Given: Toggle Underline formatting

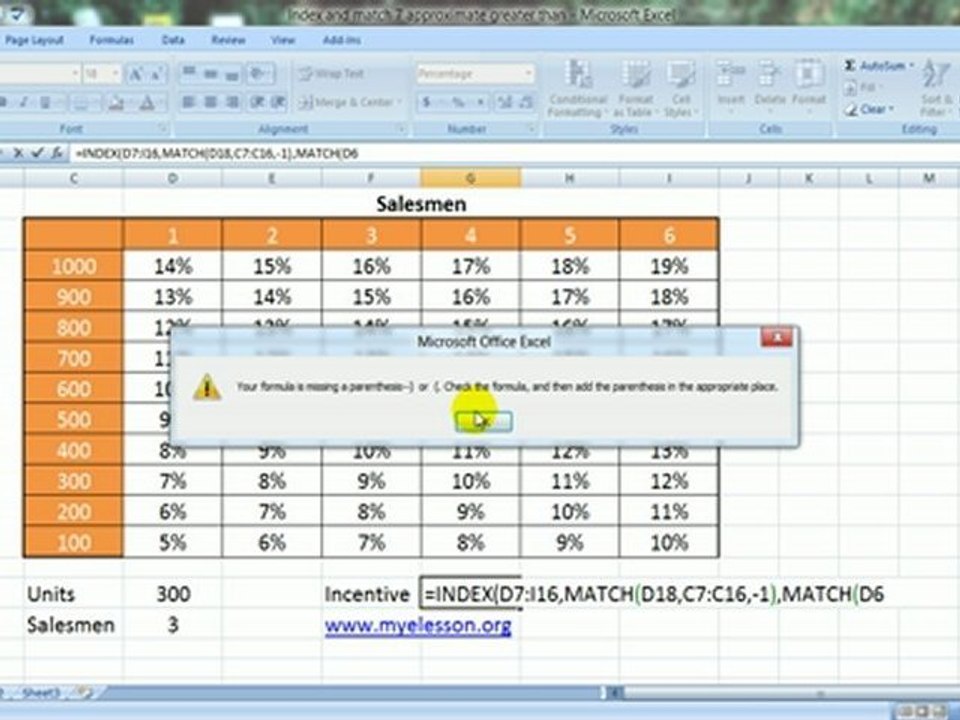Looking at the screenshot, I should [45, 102].
